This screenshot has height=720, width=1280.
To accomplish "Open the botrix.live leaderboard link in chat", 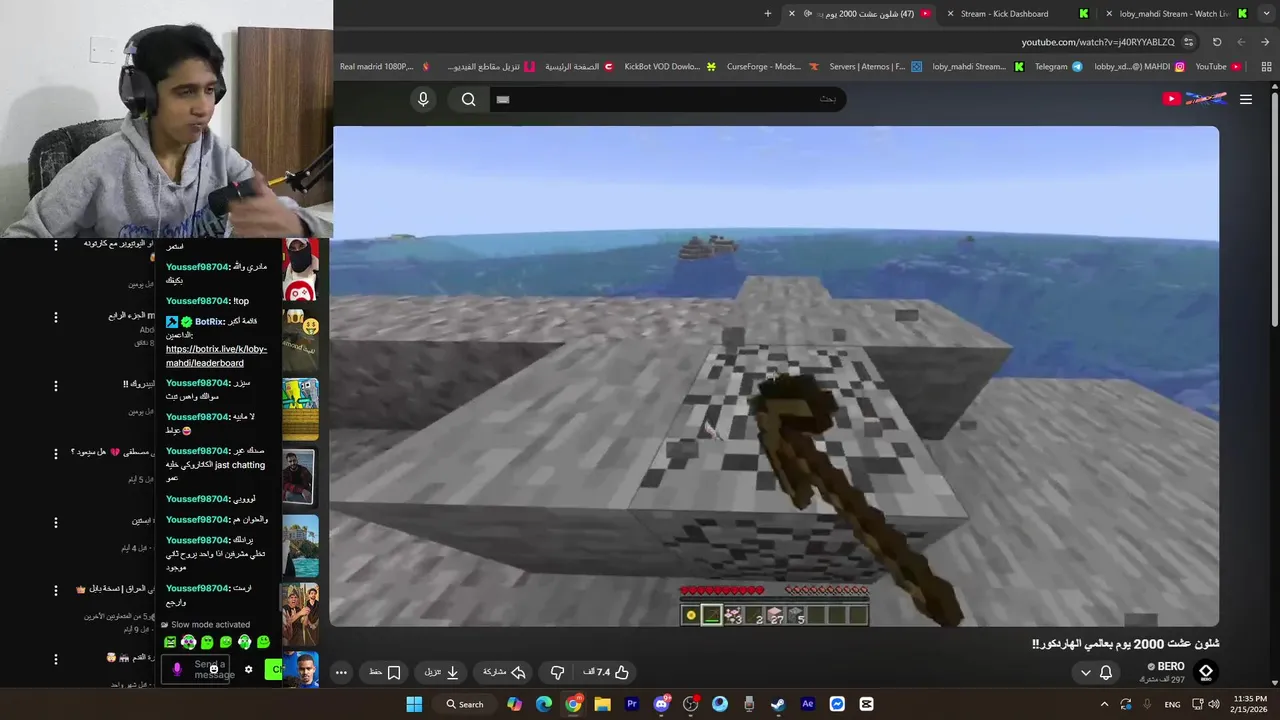I will (x=216, y=356).
